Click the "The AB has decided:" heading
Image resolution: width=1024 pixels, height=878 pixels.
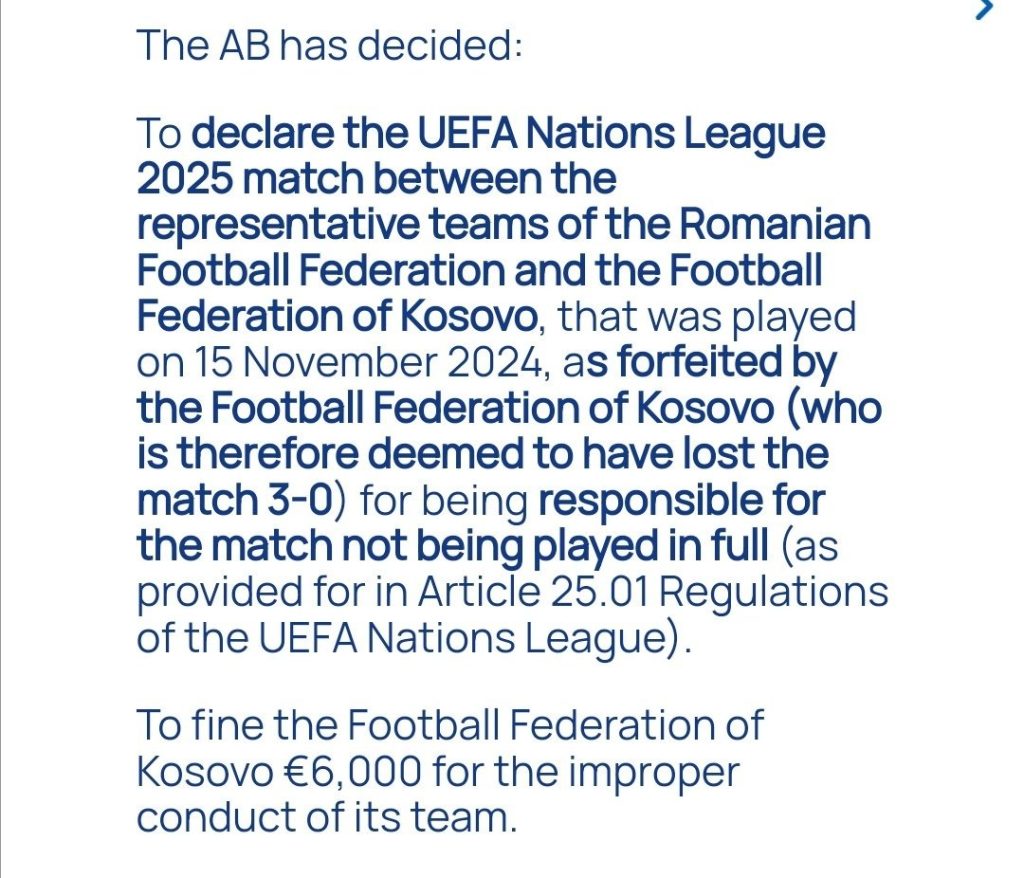click(x=329, y=45)
